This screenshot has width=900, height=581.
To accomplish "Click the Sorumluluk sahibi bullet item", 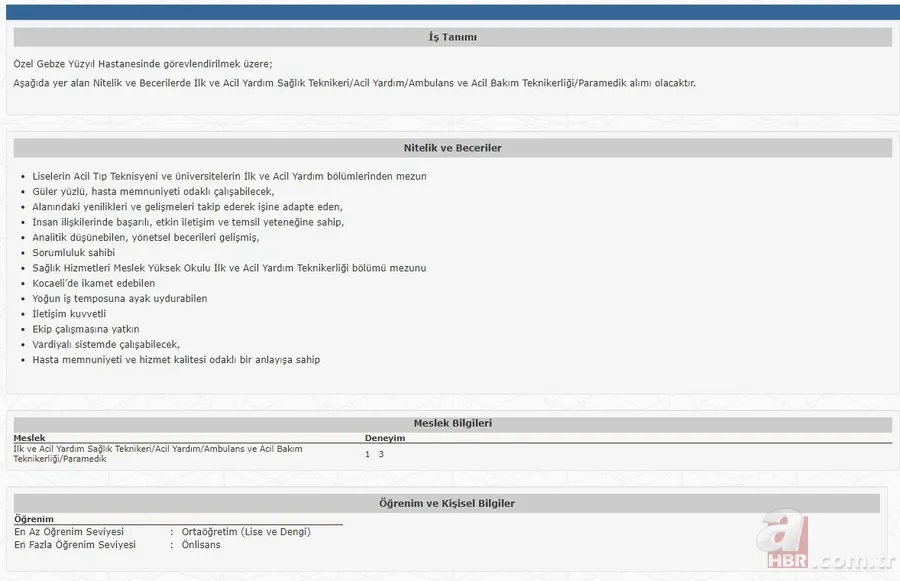I will 73,253.
